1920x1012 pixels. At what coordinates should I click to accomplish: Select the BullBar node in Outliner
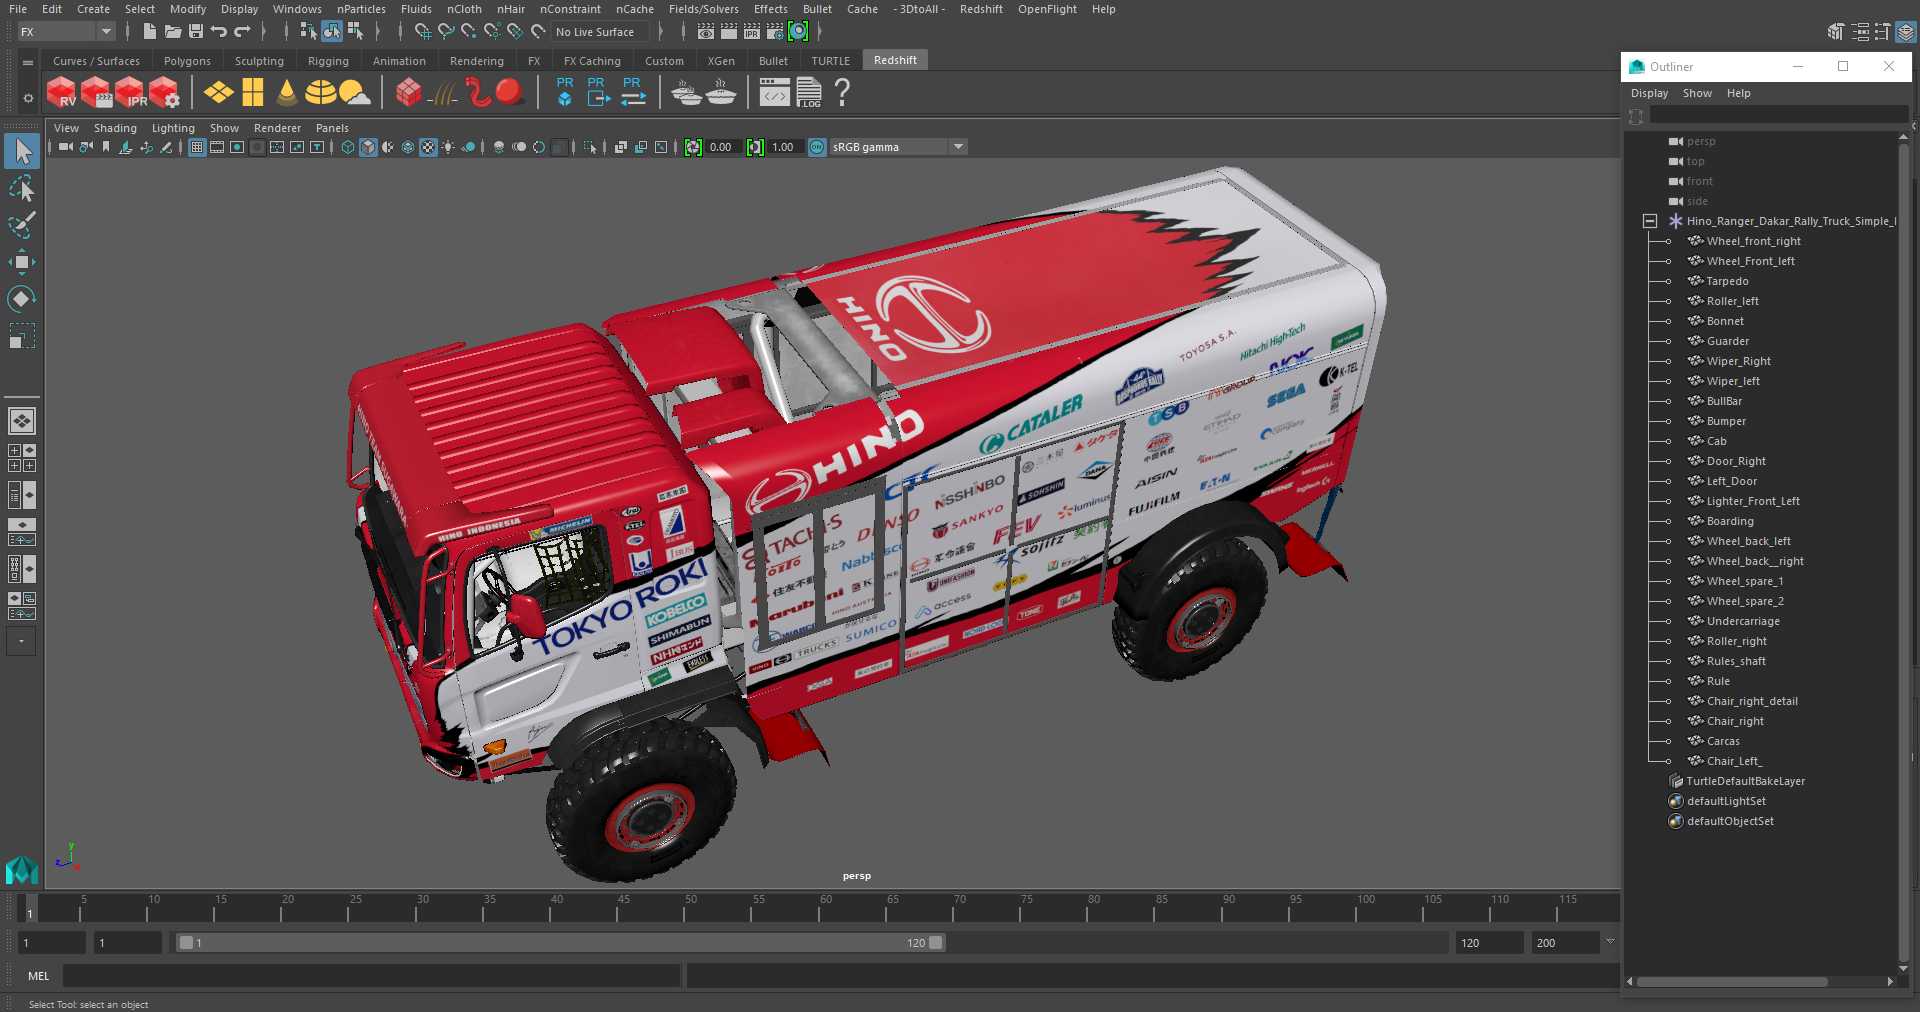tap(1724, 401)
